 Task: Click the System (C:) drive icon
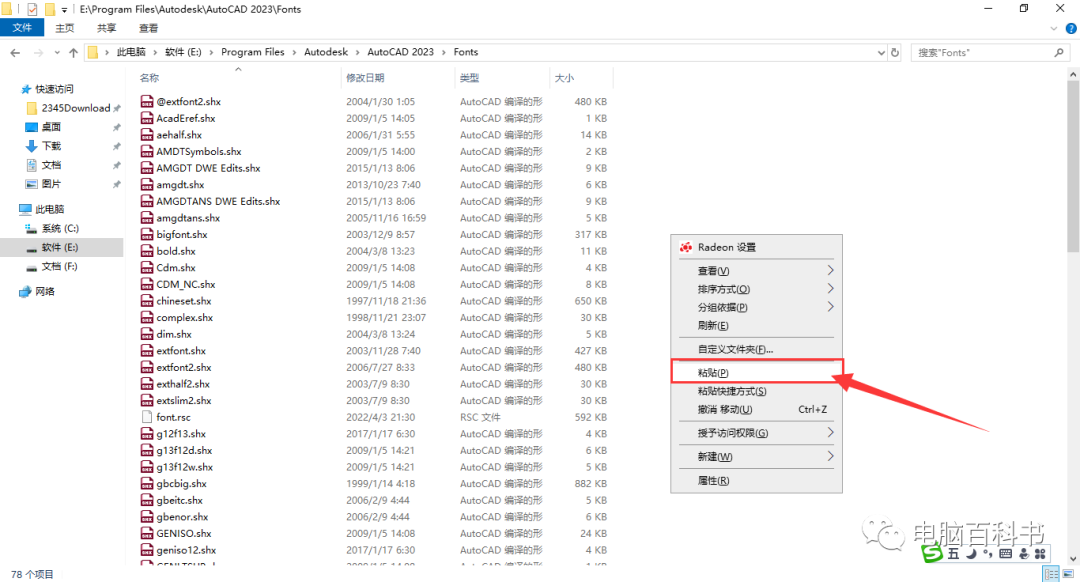pos(31,228)
